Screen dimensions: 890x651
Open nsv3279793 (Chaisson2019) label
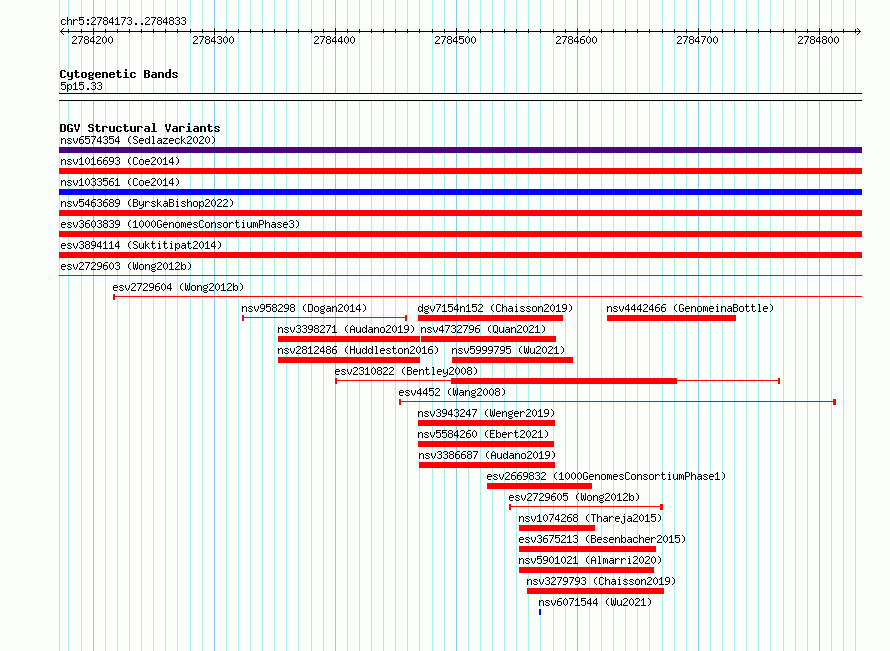coord(601,581)
